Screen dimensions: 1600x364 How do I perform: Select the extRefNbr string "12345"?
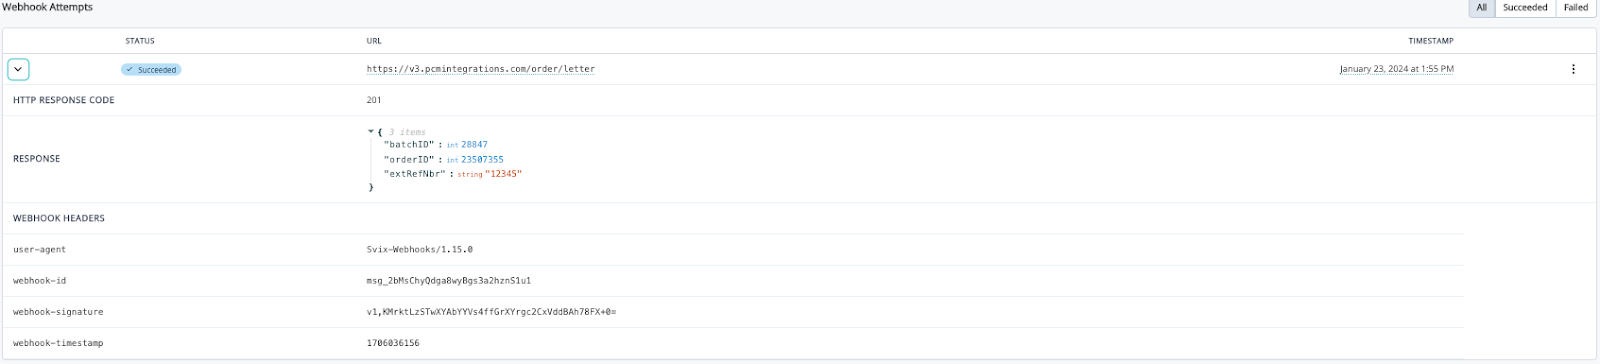pos(503,174)
